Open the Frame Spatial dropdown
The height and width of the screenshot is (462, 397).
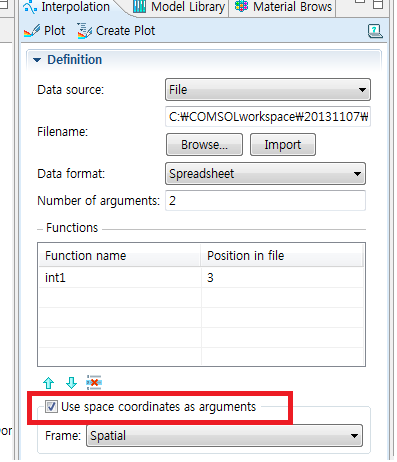click(224, 436)
